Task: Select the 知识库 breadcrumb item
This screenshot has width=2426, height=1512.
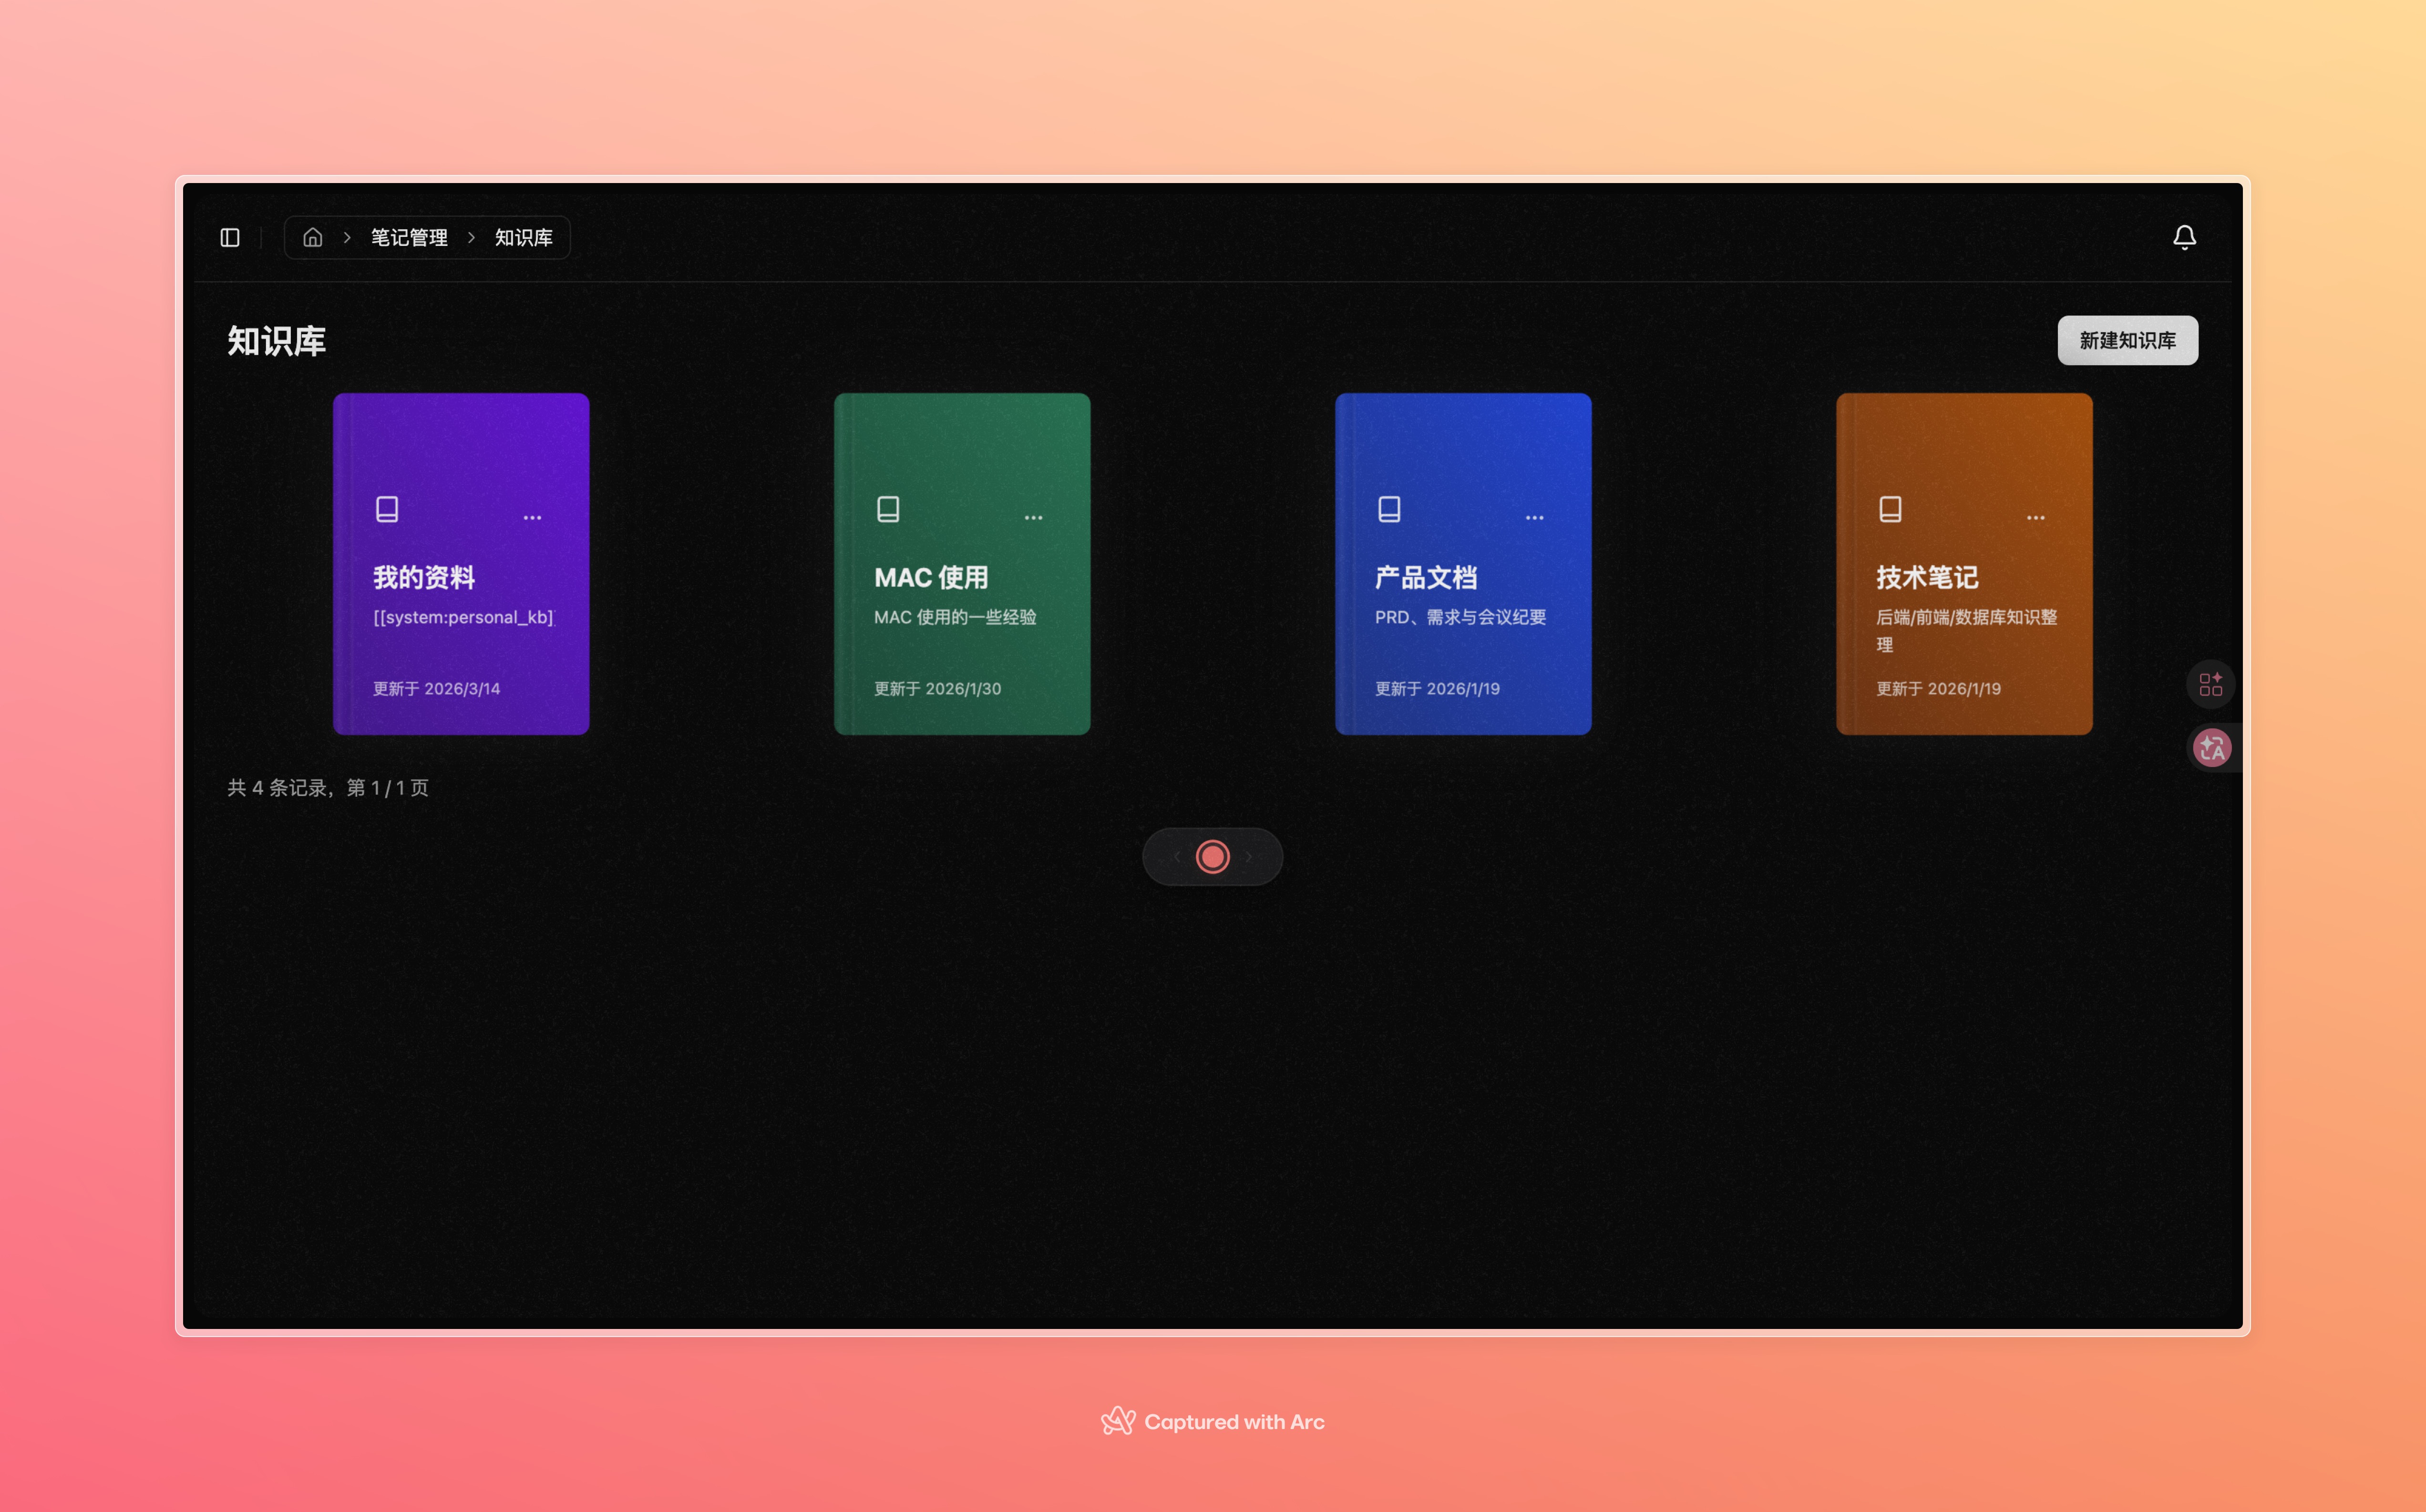Action: click(x=523, y=237)
